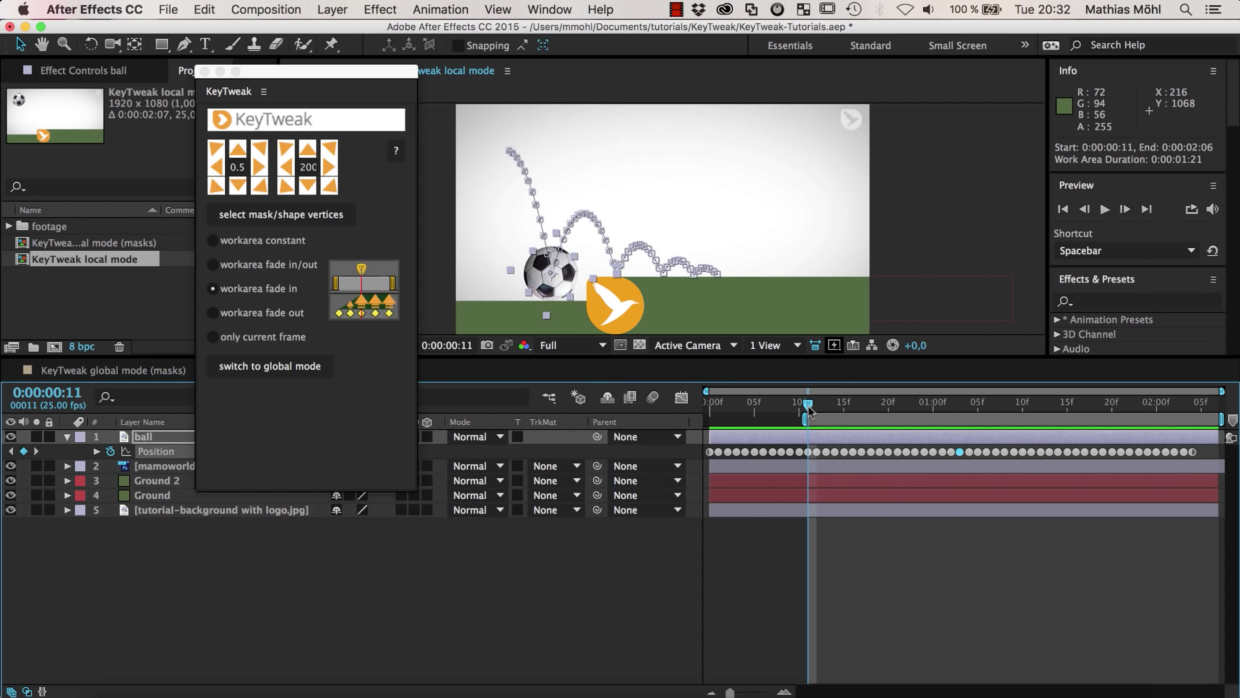Select the Brush tool
The height and width of the screenshot is (698, 1240).
pos(232,45)
